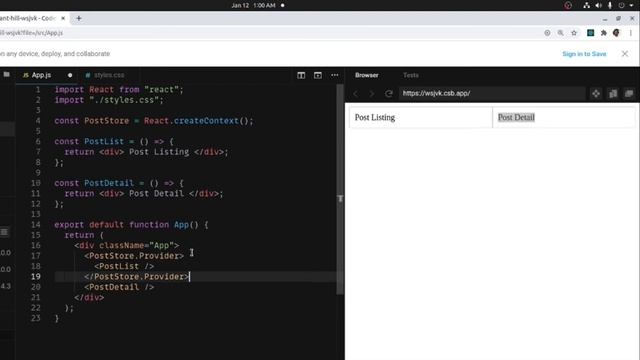Click the three-line icon in left sidebar
Screen dimensions: 640x360
[4, 232]
